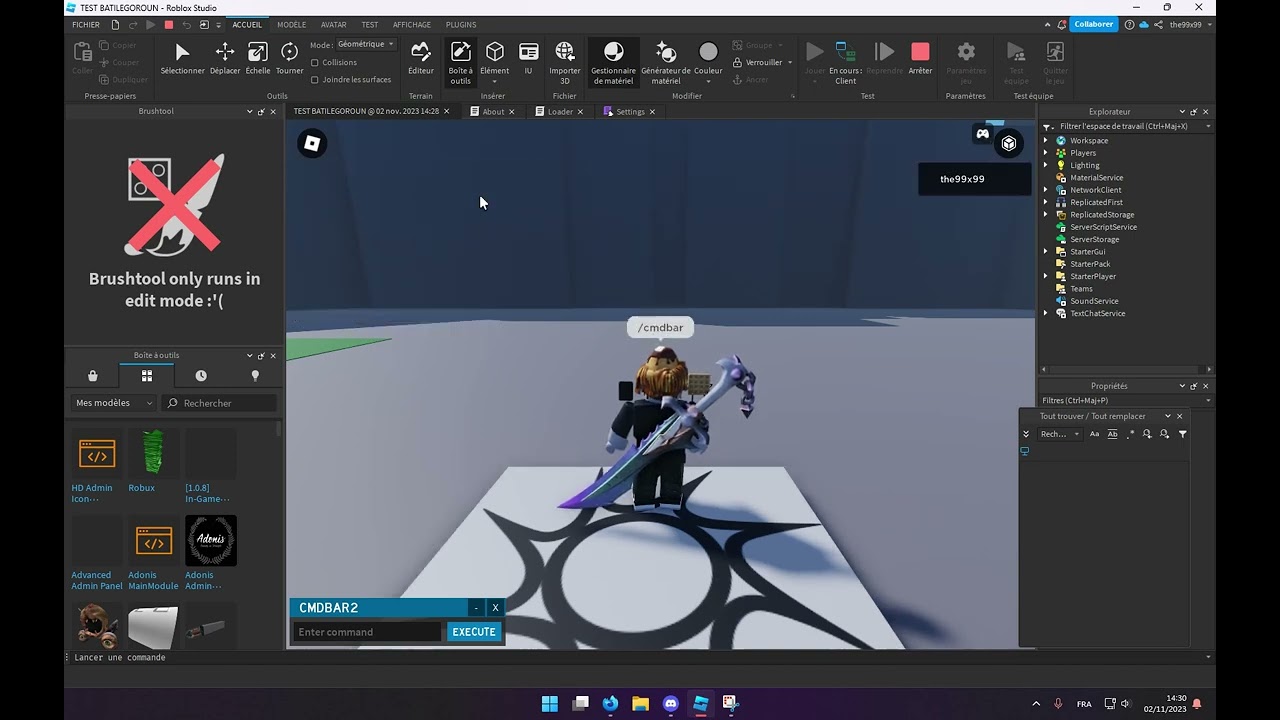Select the ServerScriptService row
This screenshot has height=720, width=1280.
1103,227
